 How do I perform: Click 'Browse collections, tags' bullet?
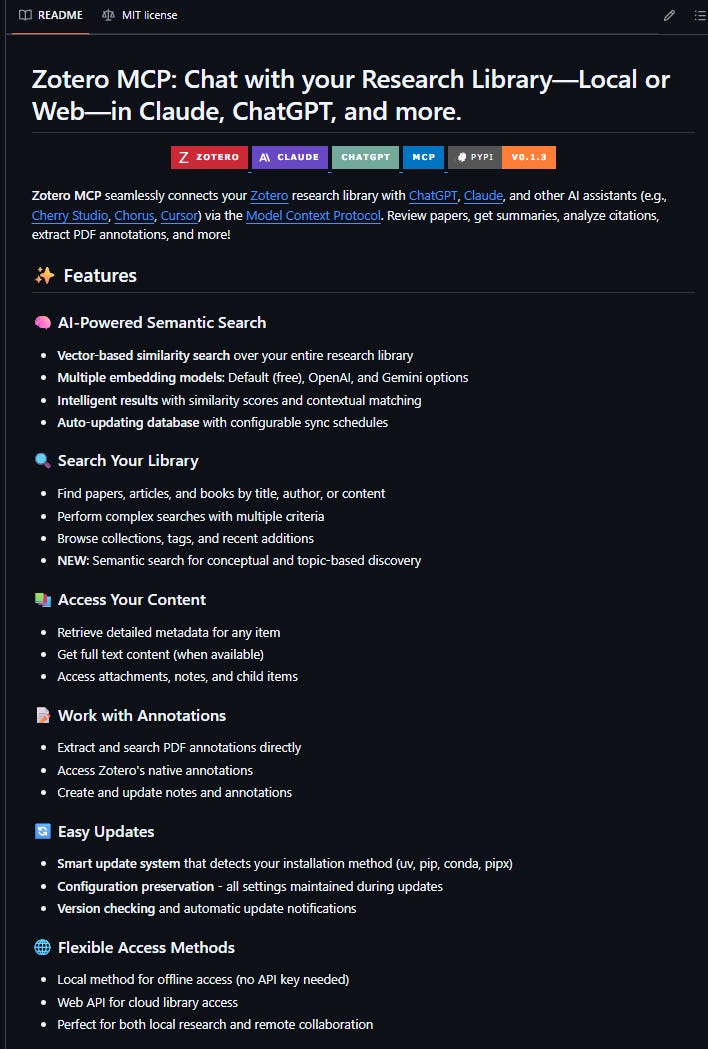click(x=185, y=539)
